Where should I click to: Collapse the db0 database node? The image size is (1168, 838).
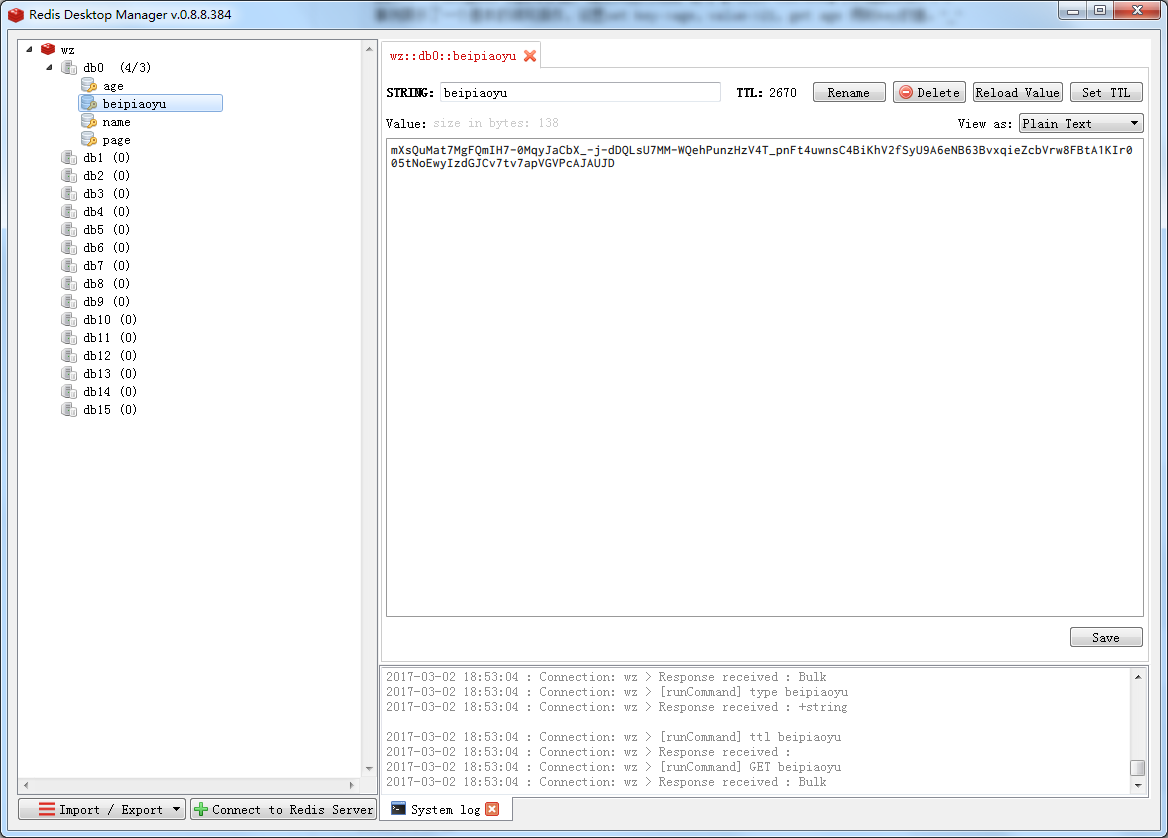tap(49, 68)
